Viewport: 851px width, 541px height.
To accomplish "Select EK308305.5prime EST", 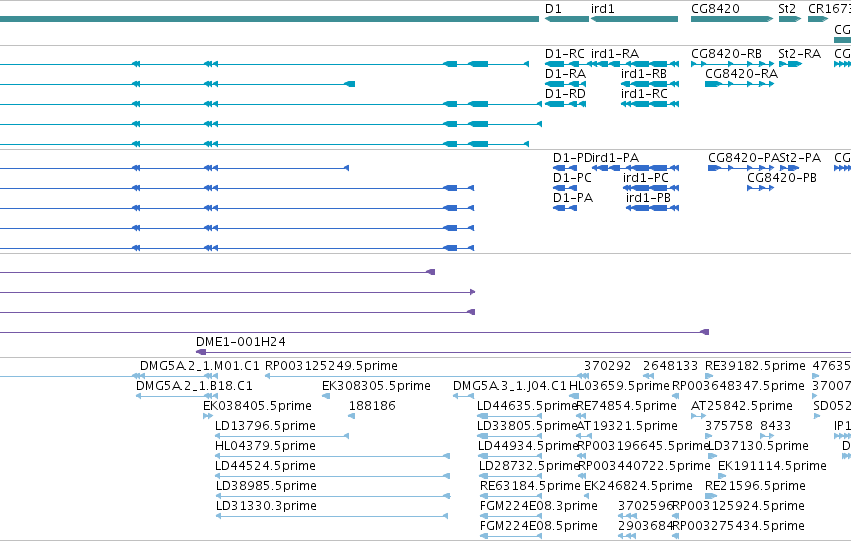I will [326, 396].
